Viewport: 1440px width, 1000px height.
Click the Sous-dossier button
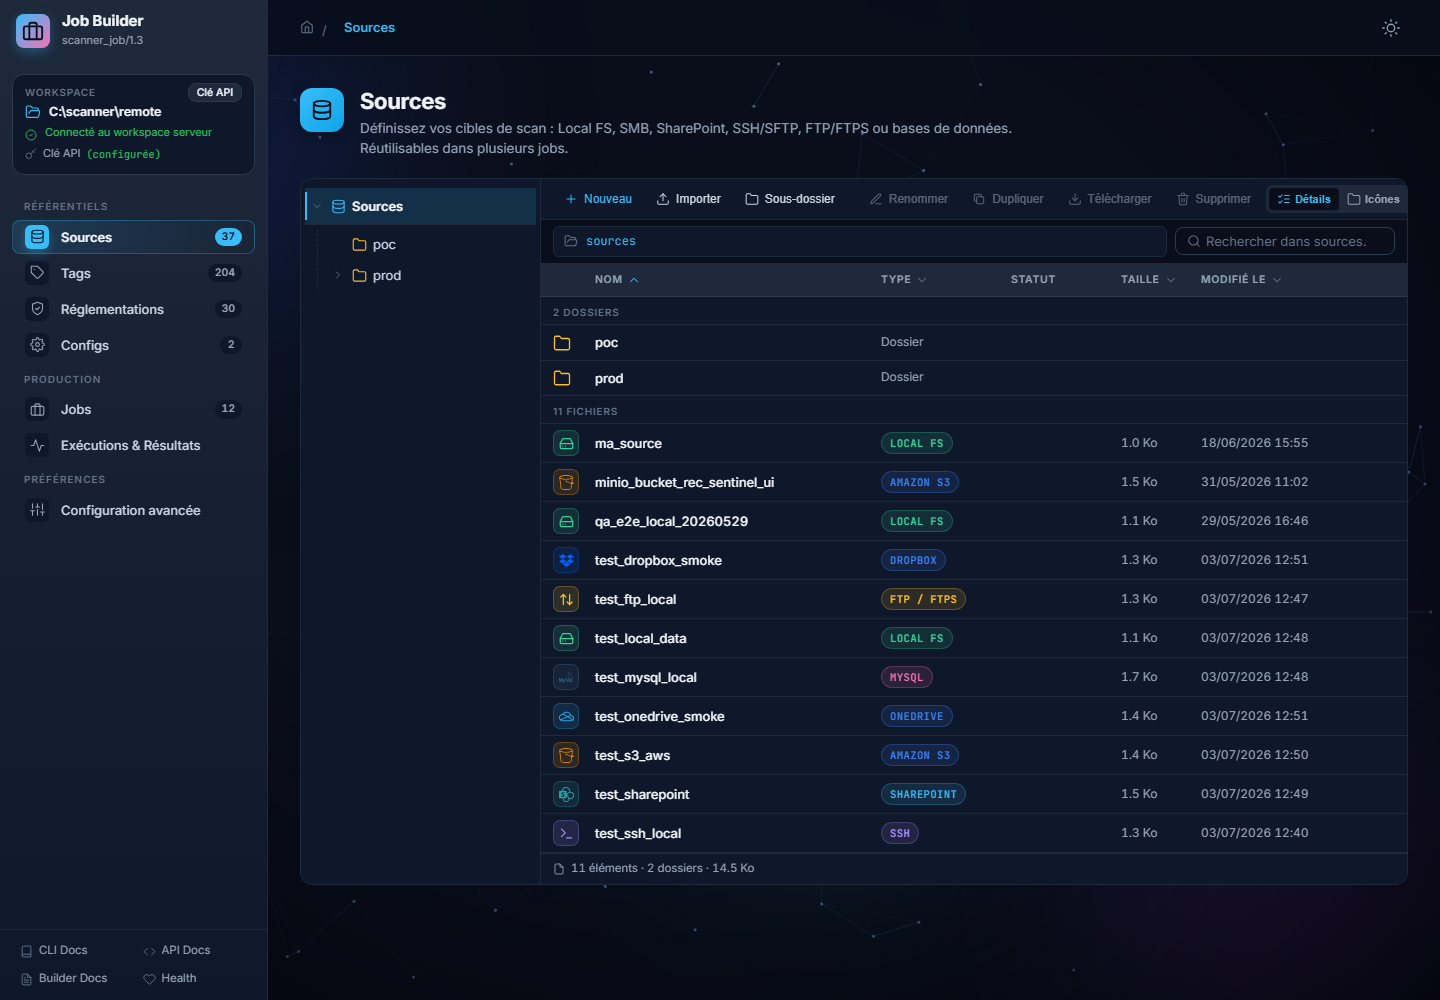tap(790, 199)
